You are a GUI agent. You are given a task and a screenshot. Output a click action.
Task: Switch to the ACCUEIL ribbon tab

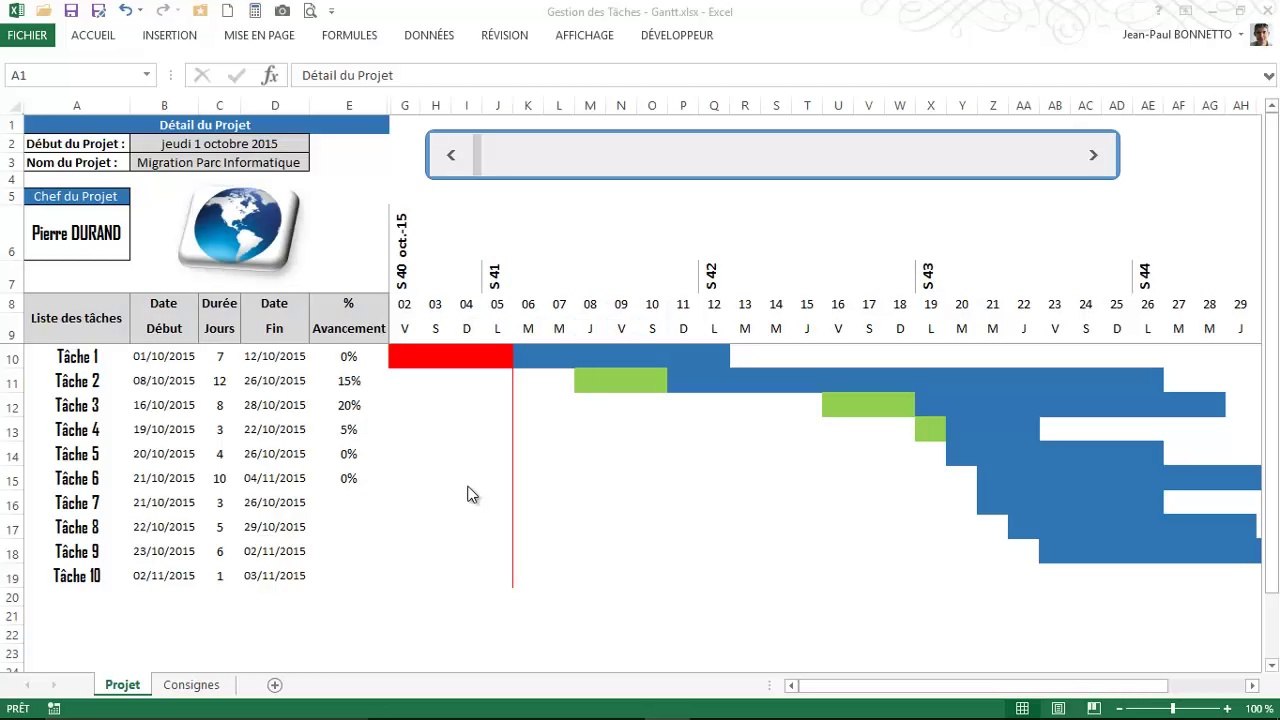click(x=93, y=35)
